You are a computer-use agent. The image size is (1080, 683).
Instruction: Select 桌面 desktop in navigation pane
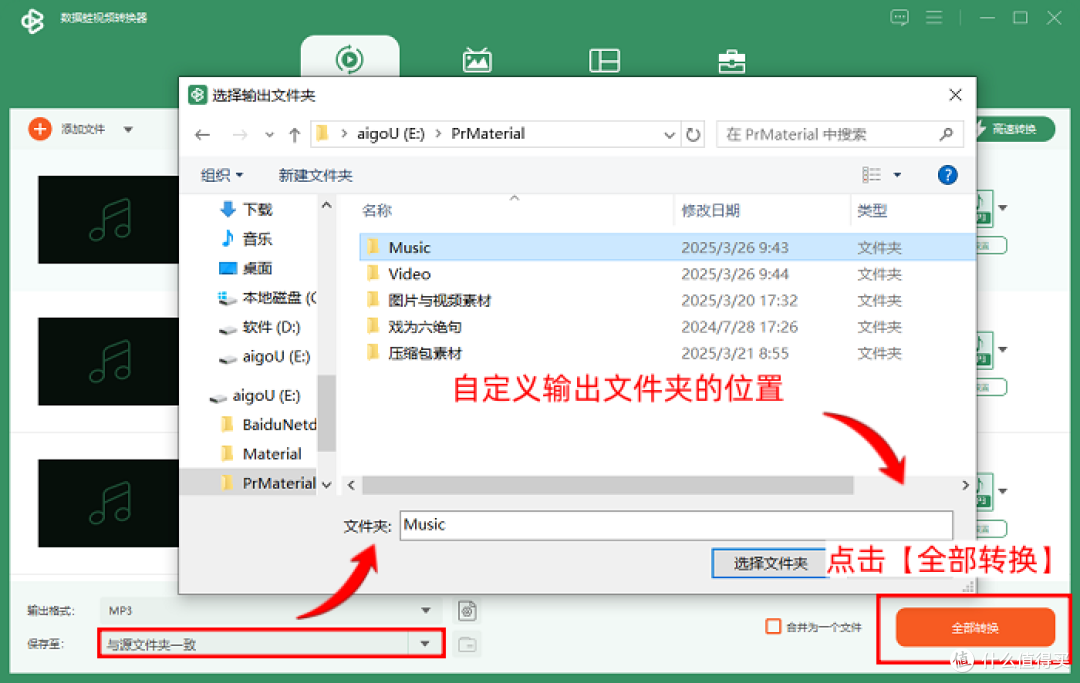[257, 268]
